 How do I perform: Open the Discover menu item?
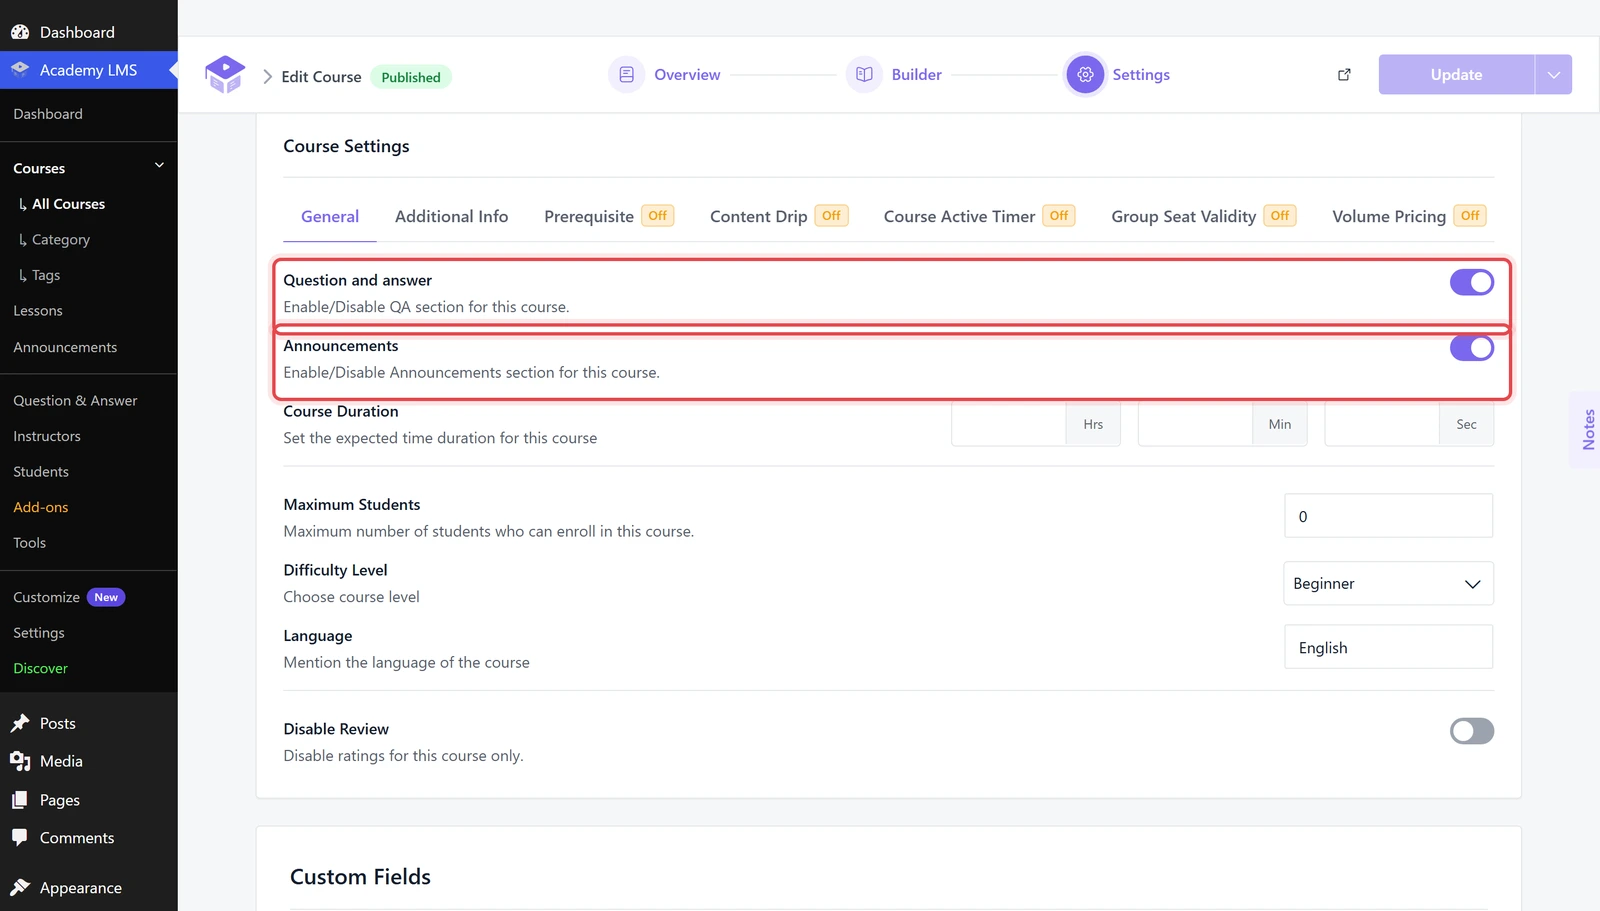coord(41,668)
